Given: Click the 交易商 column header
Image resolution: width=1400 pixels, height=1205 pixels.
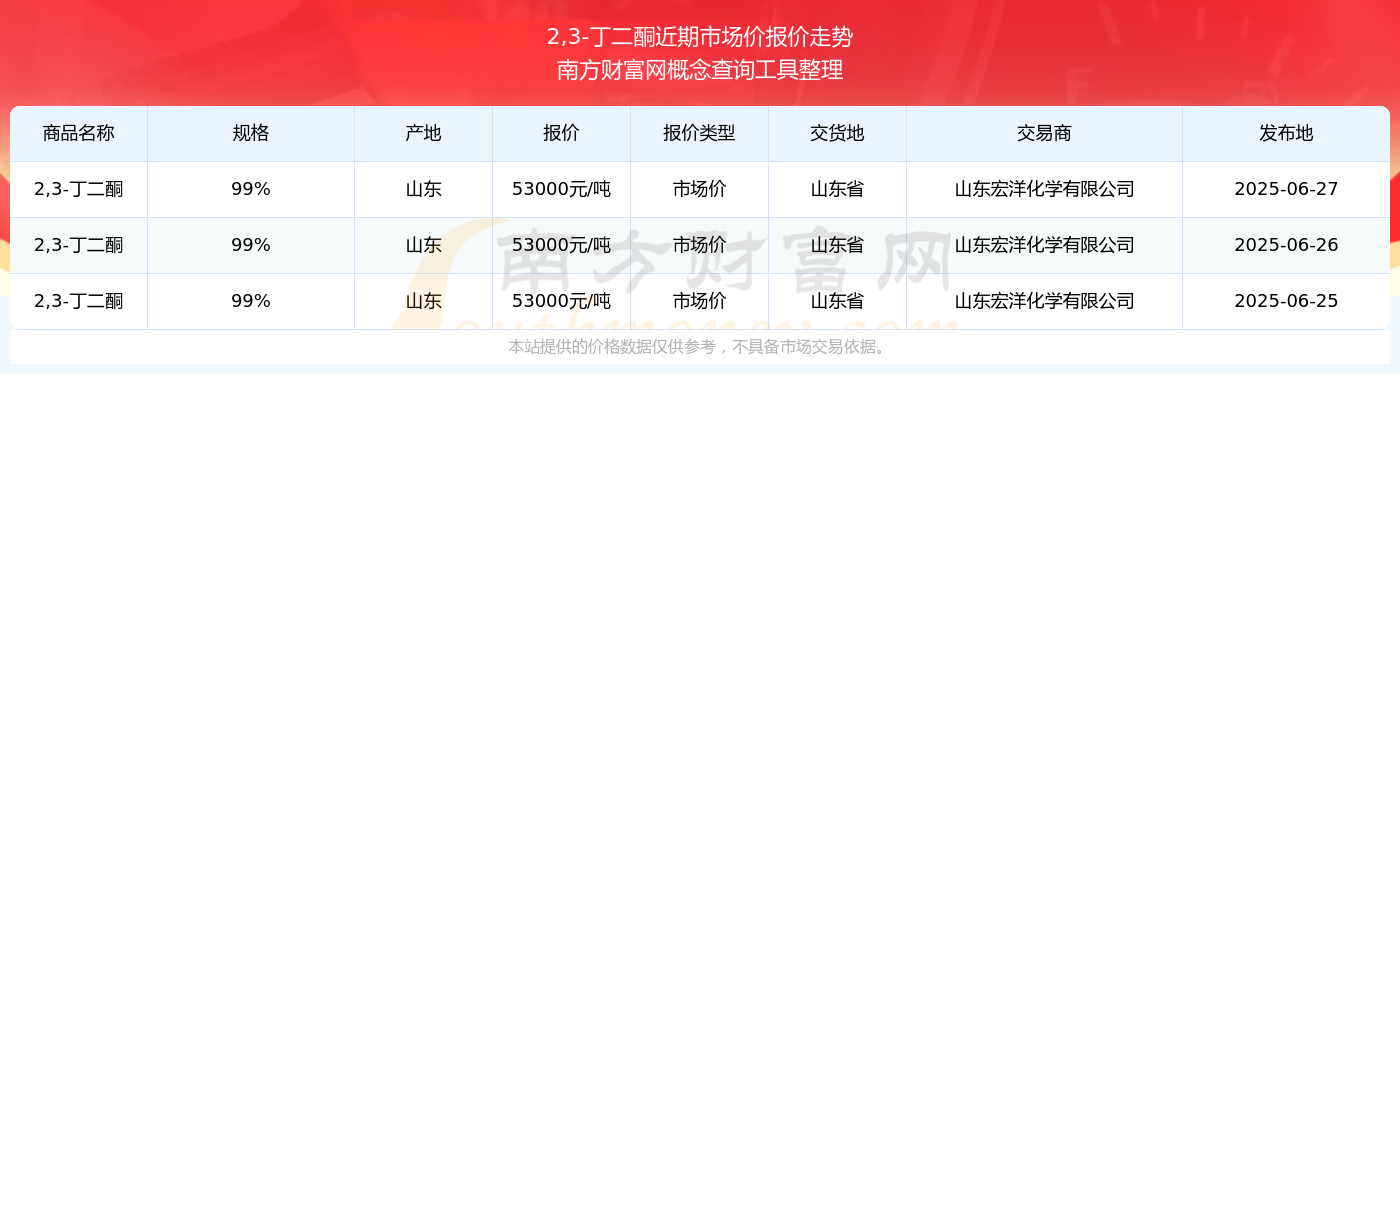Looking at the screenshot, I should [x=1045, y=133].
